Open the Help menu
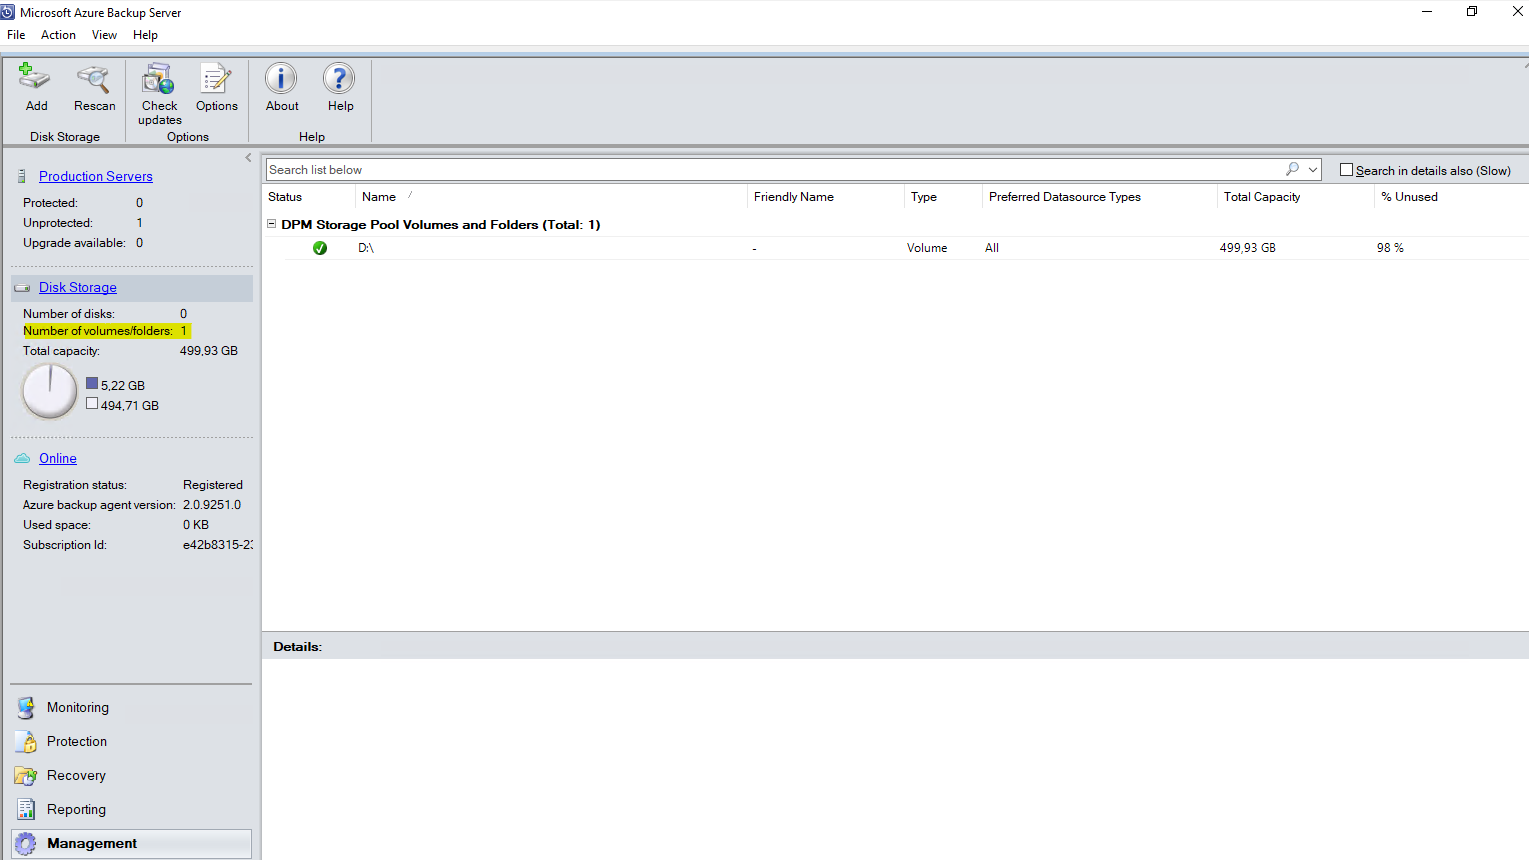This screenshot has height=860, width=1529. click(x=145, y=35)
